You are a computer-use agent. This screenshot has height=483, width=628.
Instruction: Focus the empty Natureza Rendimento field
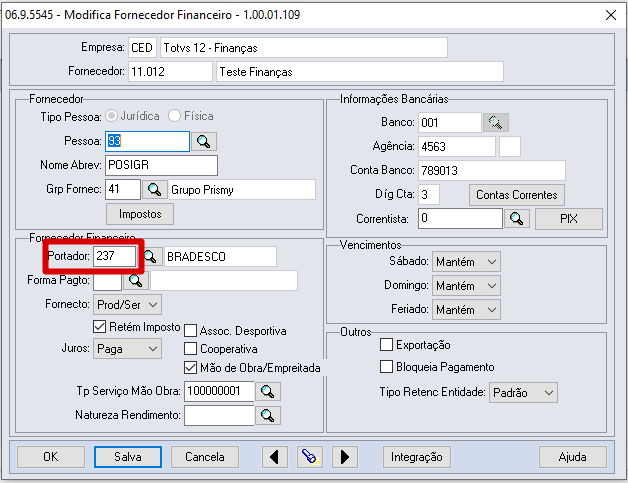point(219,415)
